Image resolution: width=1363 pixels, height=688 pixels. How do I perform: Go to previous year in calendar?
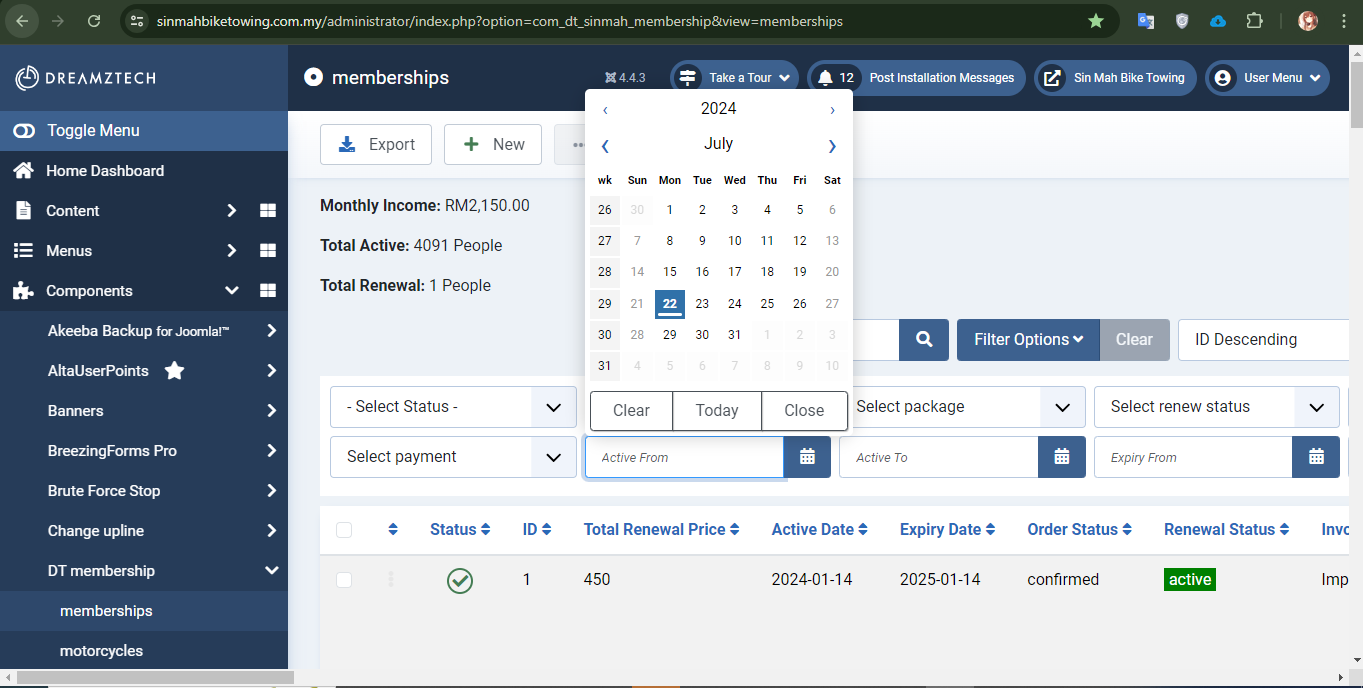(605, 110)
